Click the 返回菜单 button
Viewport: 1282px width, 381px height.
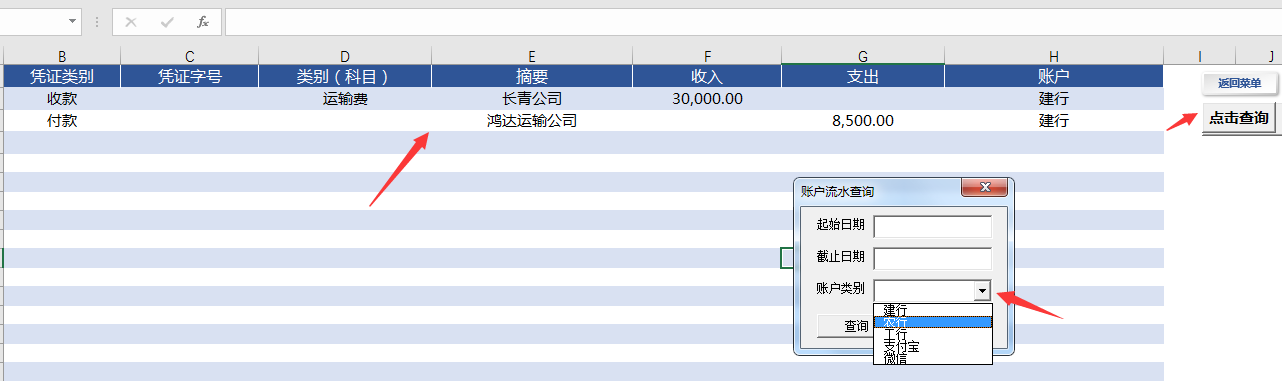pyautogui.click(x=1239, y=83)
